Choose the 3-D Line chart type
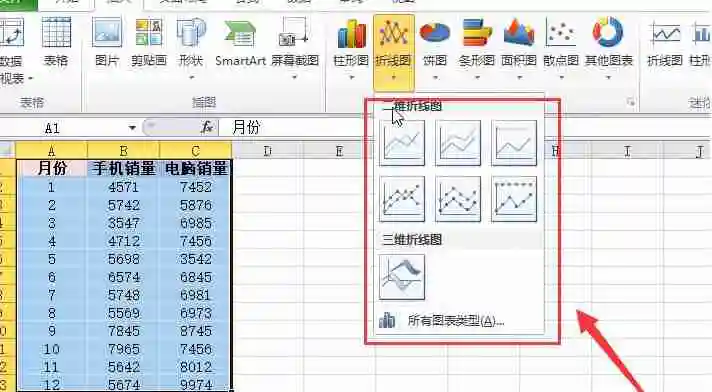 (402, 277)
